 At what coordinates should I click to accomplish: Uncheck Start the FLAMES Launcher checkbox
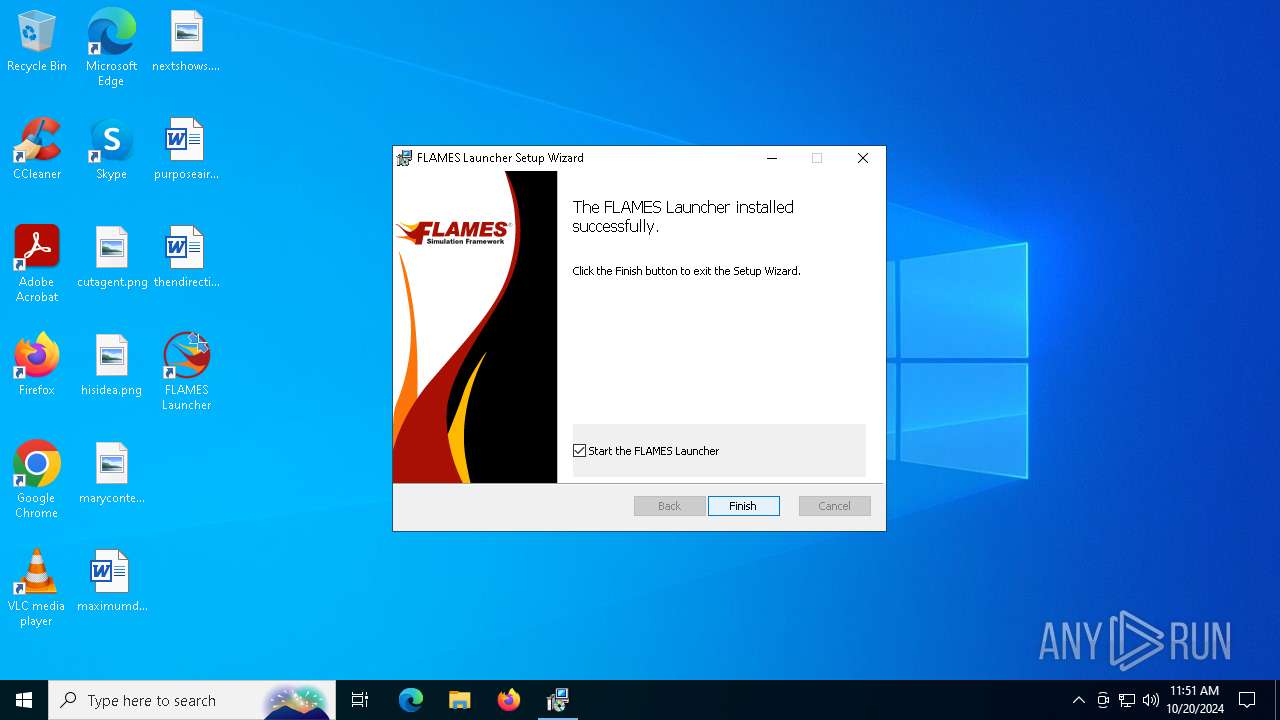tap(579, 451)
